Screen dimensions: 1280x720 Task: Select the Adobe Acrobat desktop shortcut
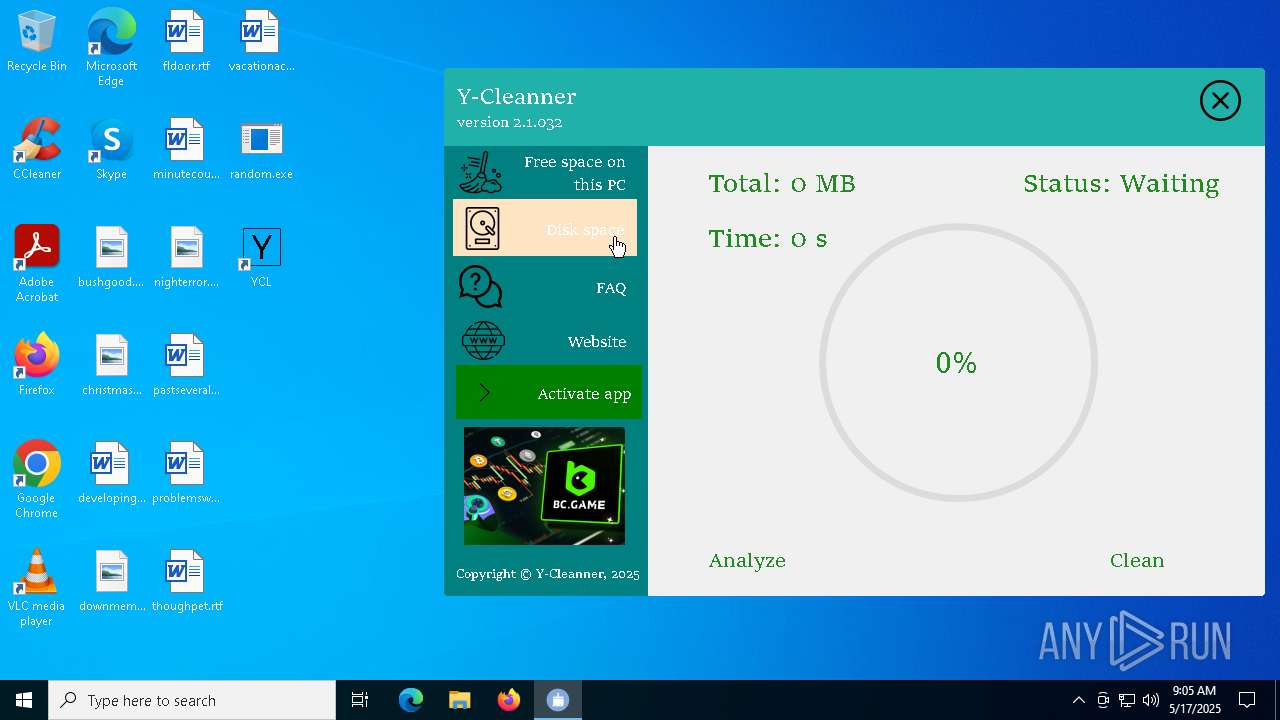tap(37, 264)
